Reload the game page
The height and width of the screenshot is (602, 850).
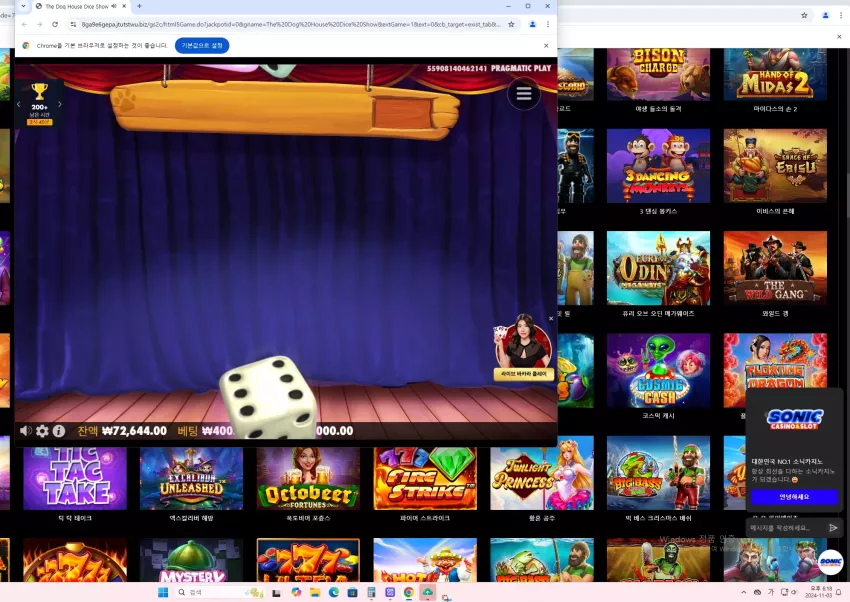[x=55, y=24]
